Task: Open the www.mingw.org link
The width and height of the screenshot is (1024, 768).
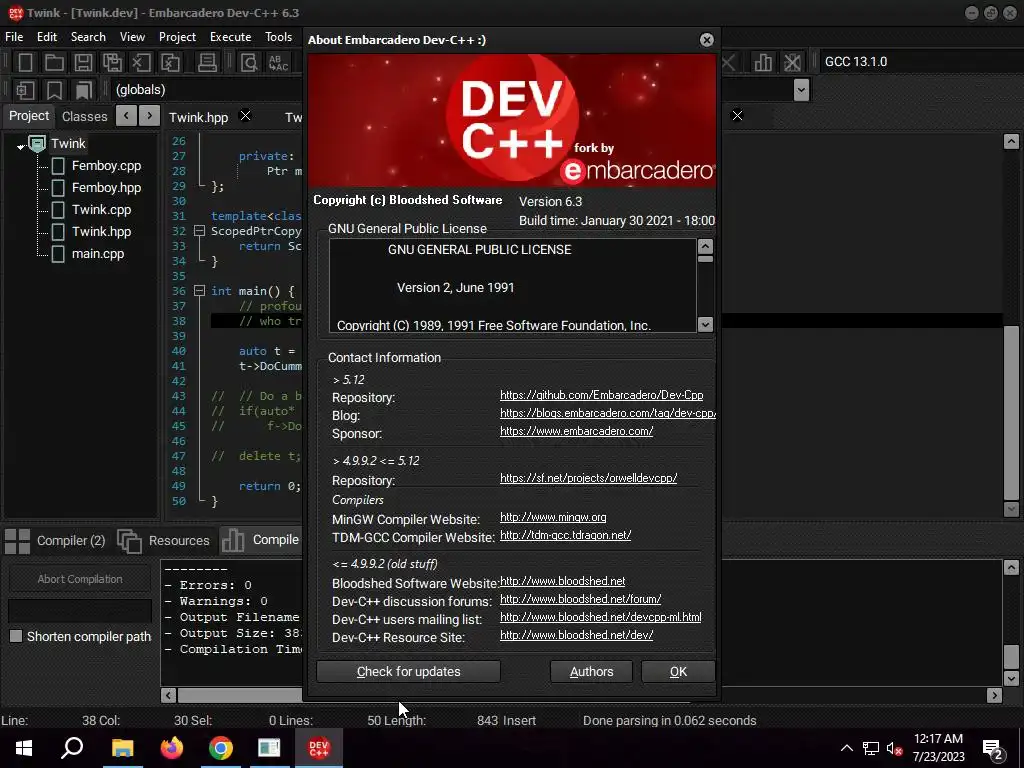Action: [x=553, y=517]
